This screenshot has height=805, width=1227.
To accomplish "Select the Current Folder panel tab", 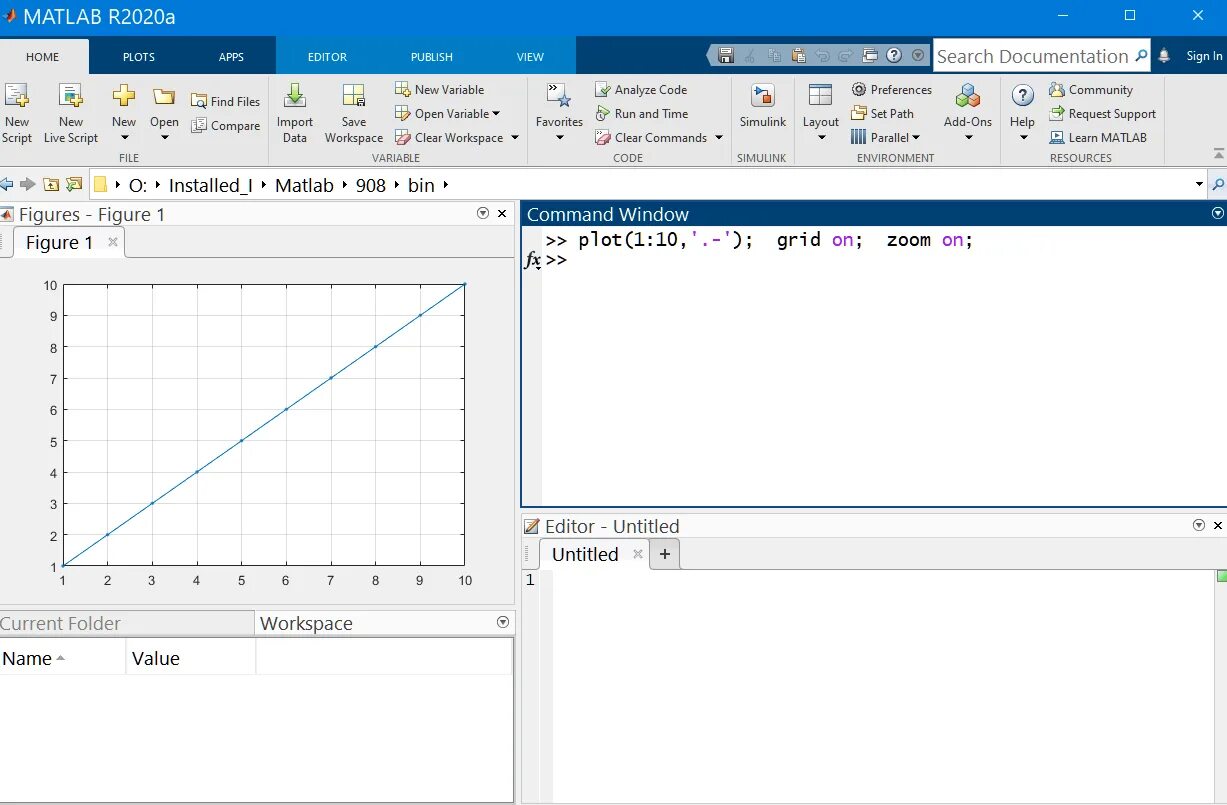I will click(x=127, y=623).
